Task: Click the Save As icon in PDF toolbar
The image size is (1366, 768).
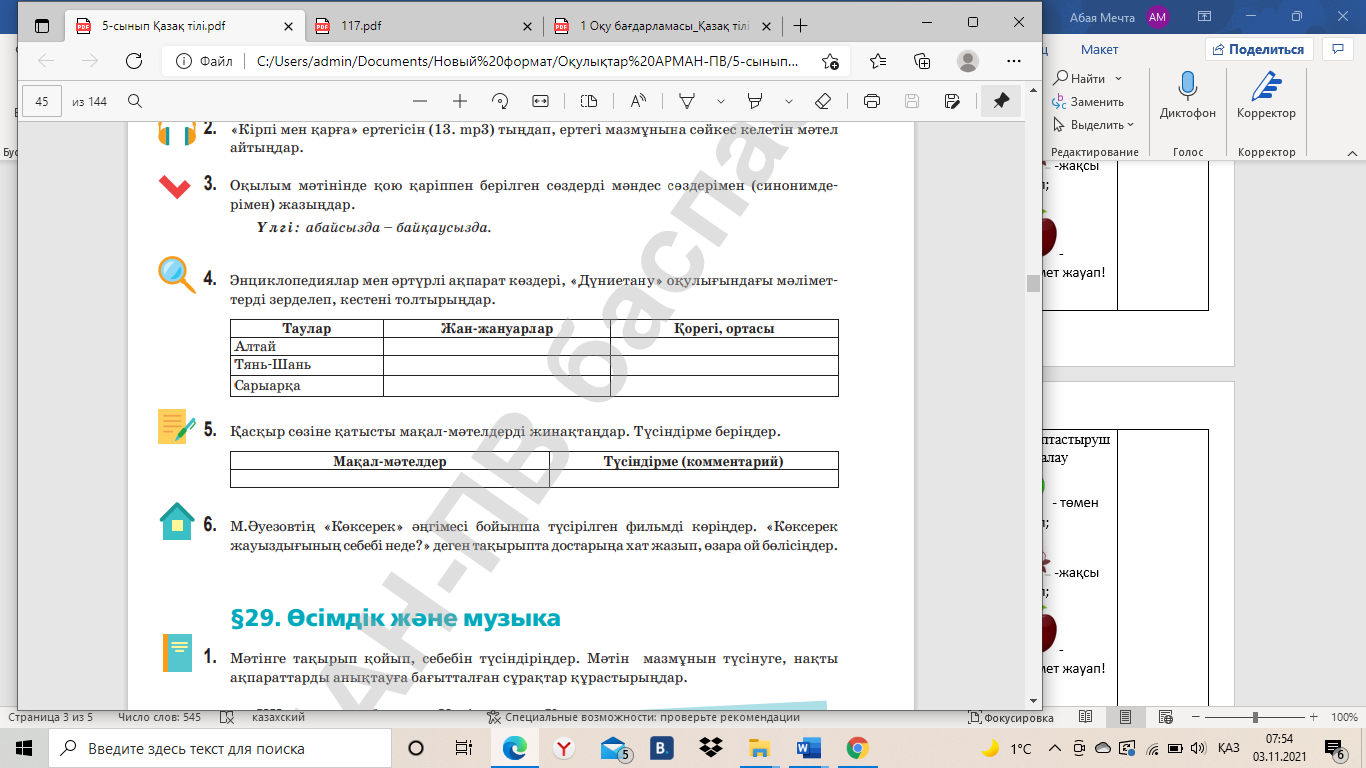Action: (x=952, y=101)
